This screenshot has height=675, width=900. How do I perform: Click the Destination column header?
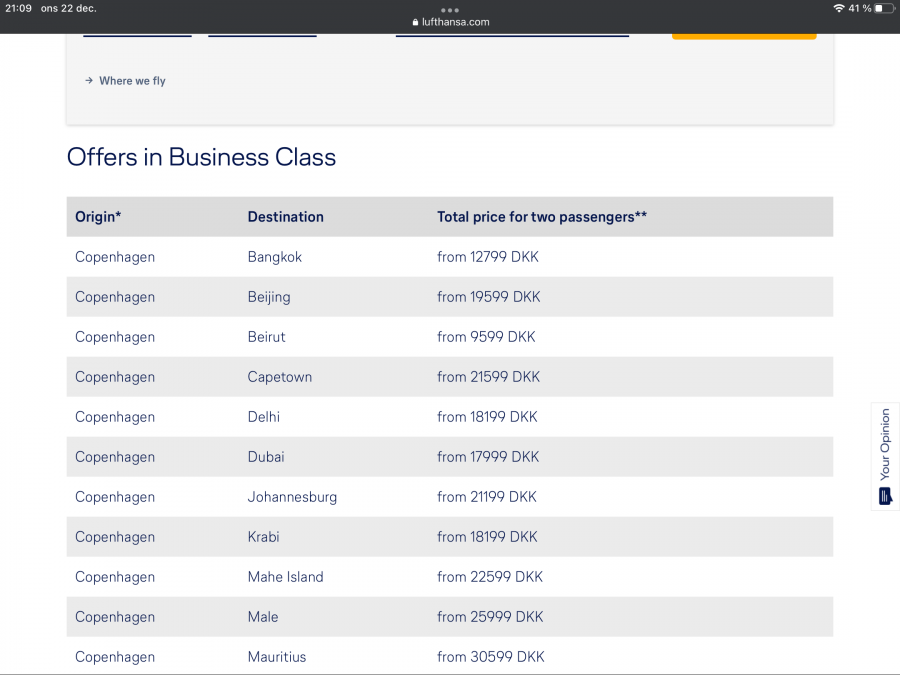[286, 217]
